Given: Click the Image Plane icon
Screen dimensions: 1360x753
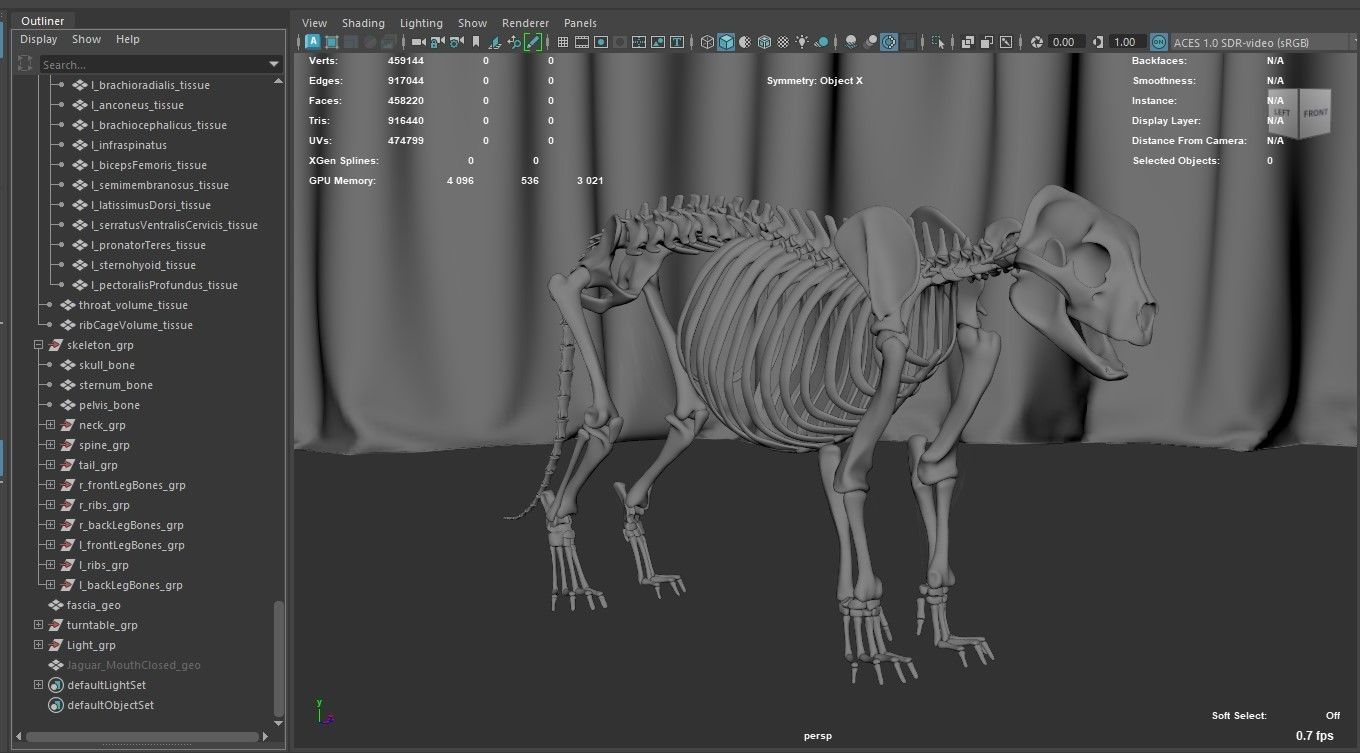Looking at the screenshot, I should tap(494, 42).
